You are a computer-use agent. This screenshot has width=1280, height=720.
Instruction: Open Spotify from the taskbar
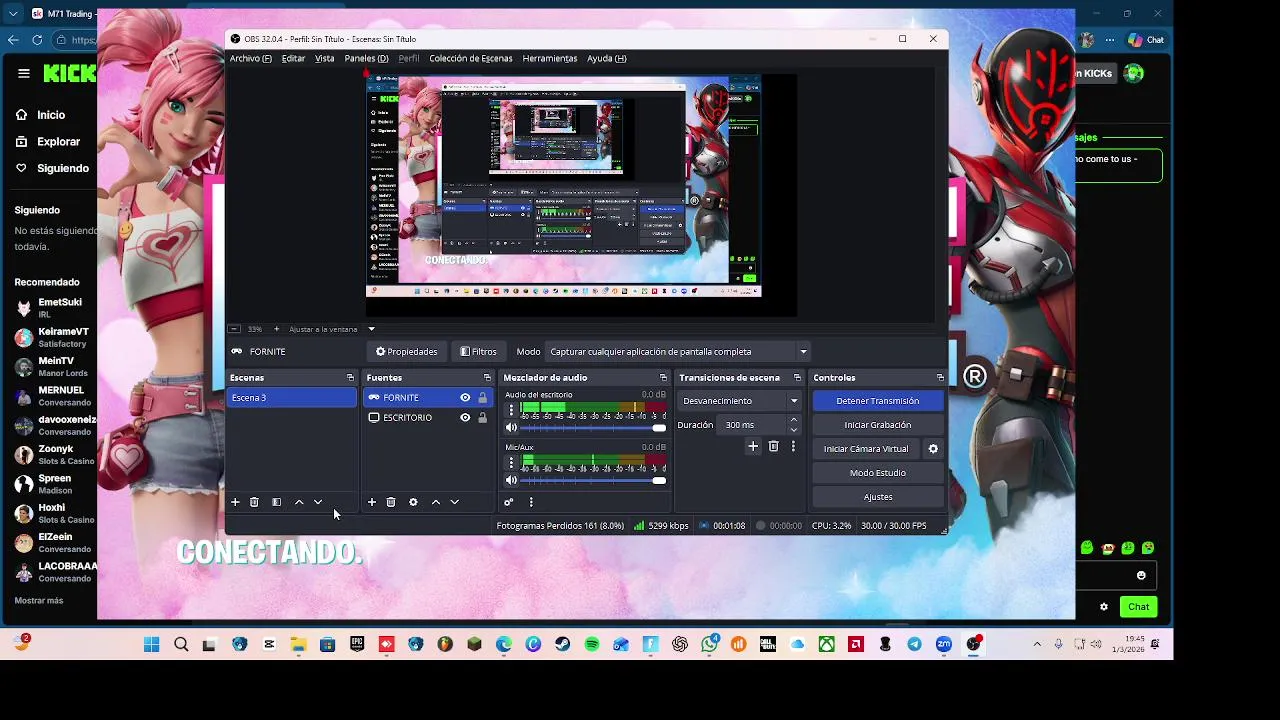pos(592,645)
